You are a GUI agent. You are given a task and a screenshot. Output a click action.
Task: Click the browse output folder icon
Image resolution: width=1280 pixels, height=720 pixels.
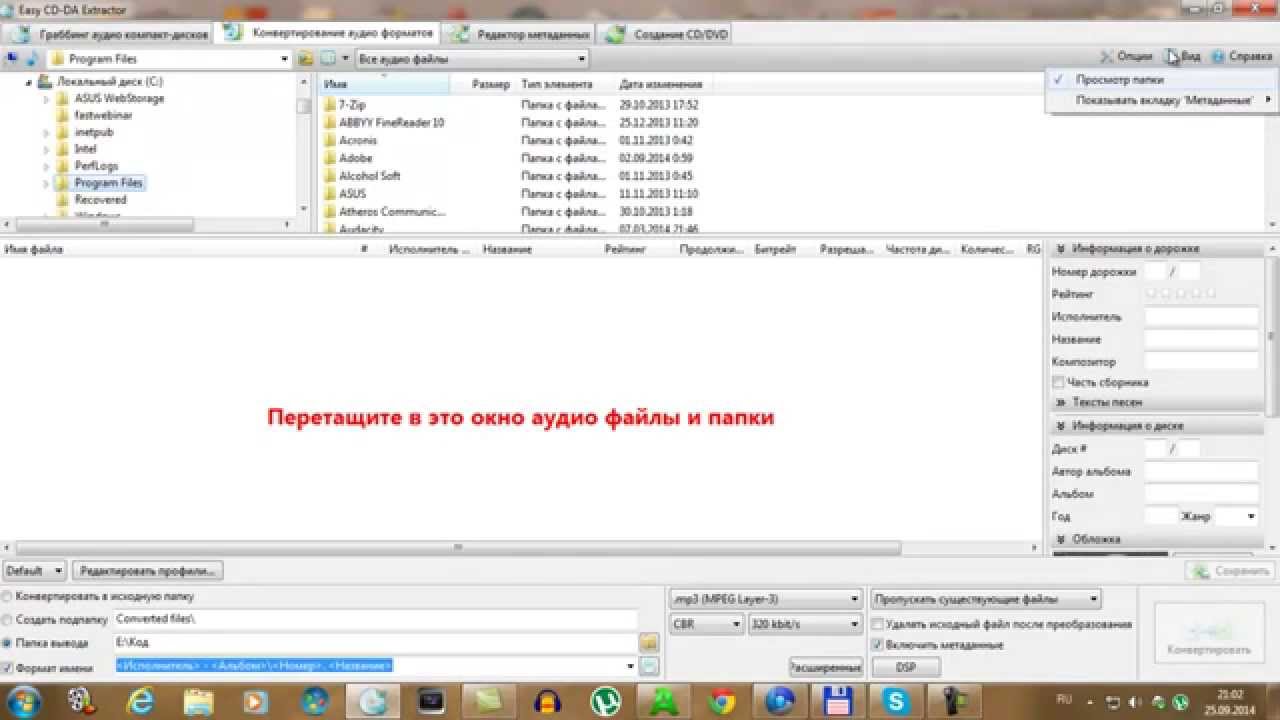(649, 642)
